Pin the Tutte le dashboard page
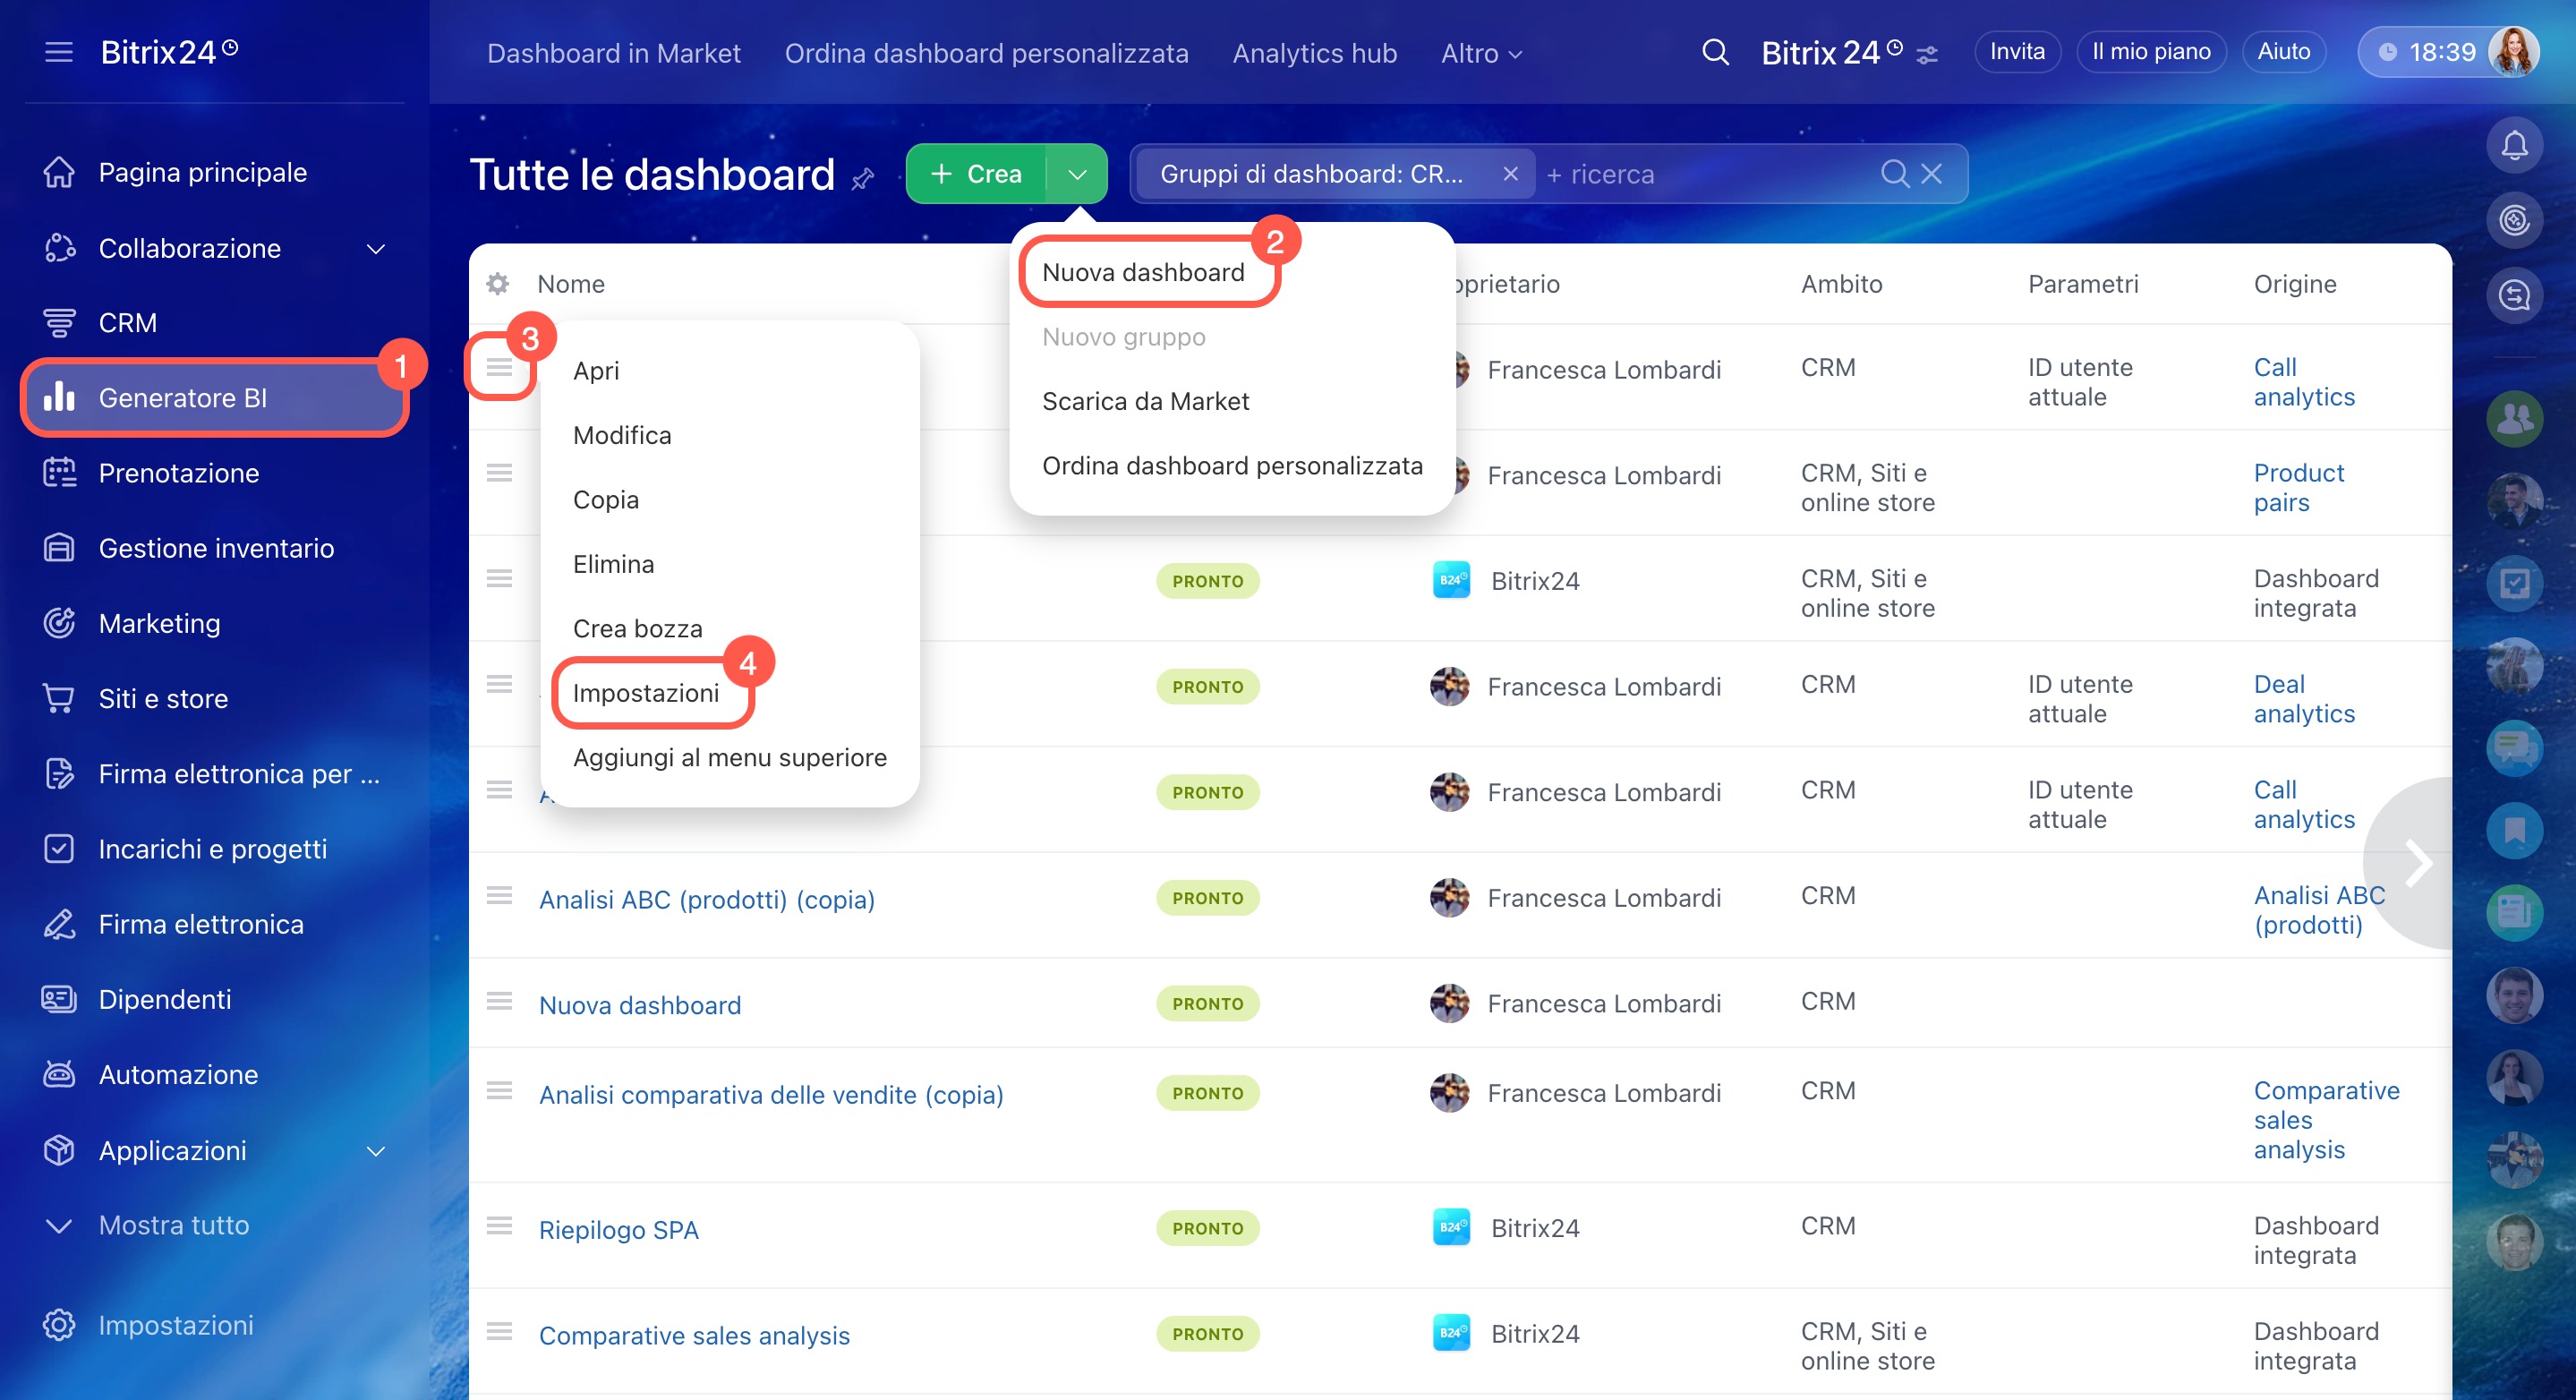2576x1400 pixels. pyautogui.click(x=862, y=179)
